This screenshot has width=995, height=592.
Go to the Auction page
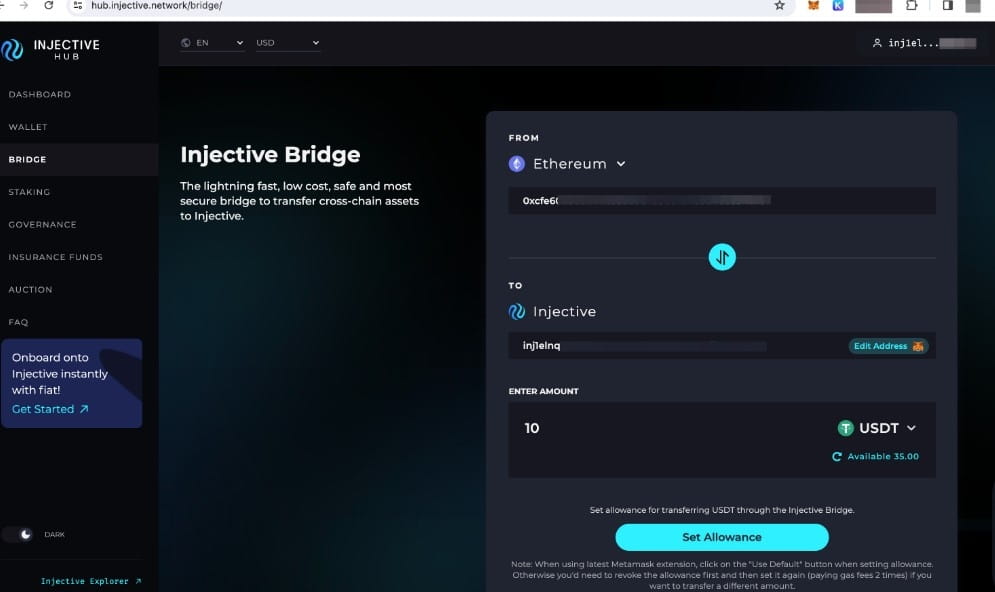30,289
